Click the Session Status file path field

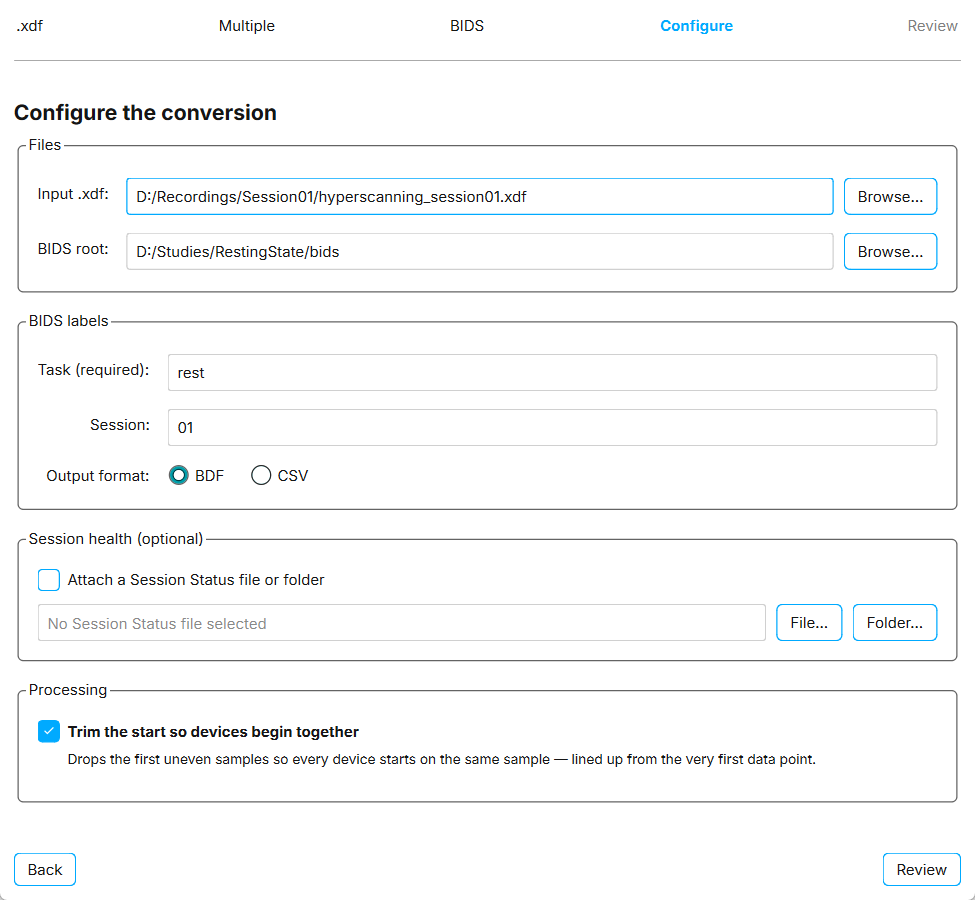tap(402, 623)
